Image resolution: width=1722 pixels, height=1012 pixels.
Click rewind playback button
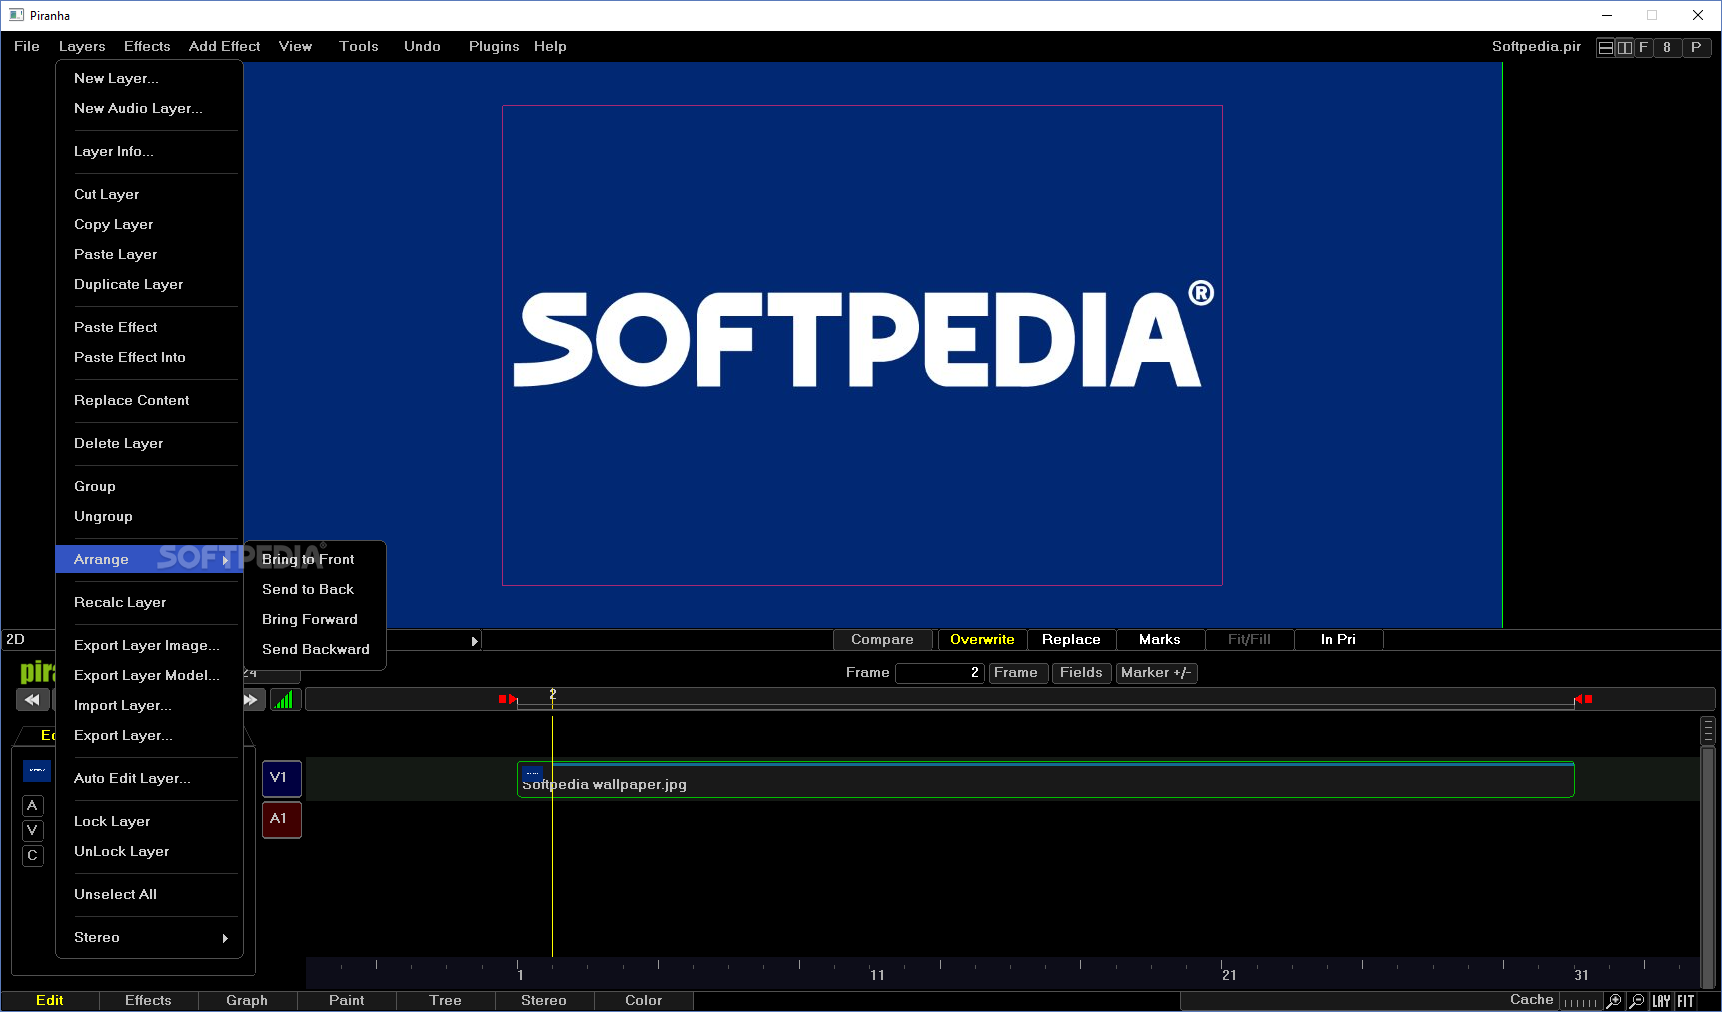click(x=32, y=699)
